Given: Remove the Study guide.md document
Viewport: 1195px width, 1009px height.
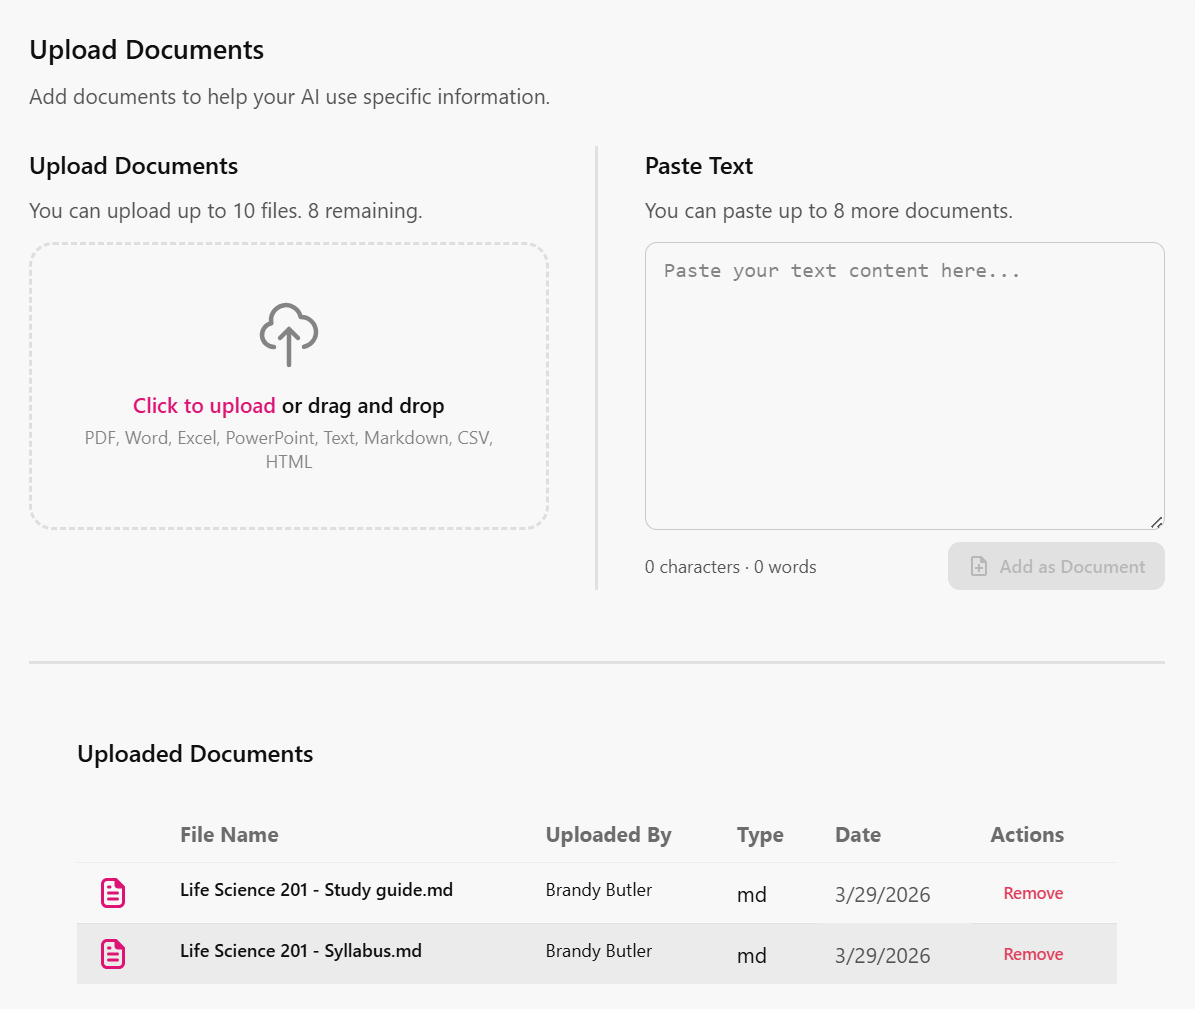Looking at the screenshot, I should coord(1033,893).
